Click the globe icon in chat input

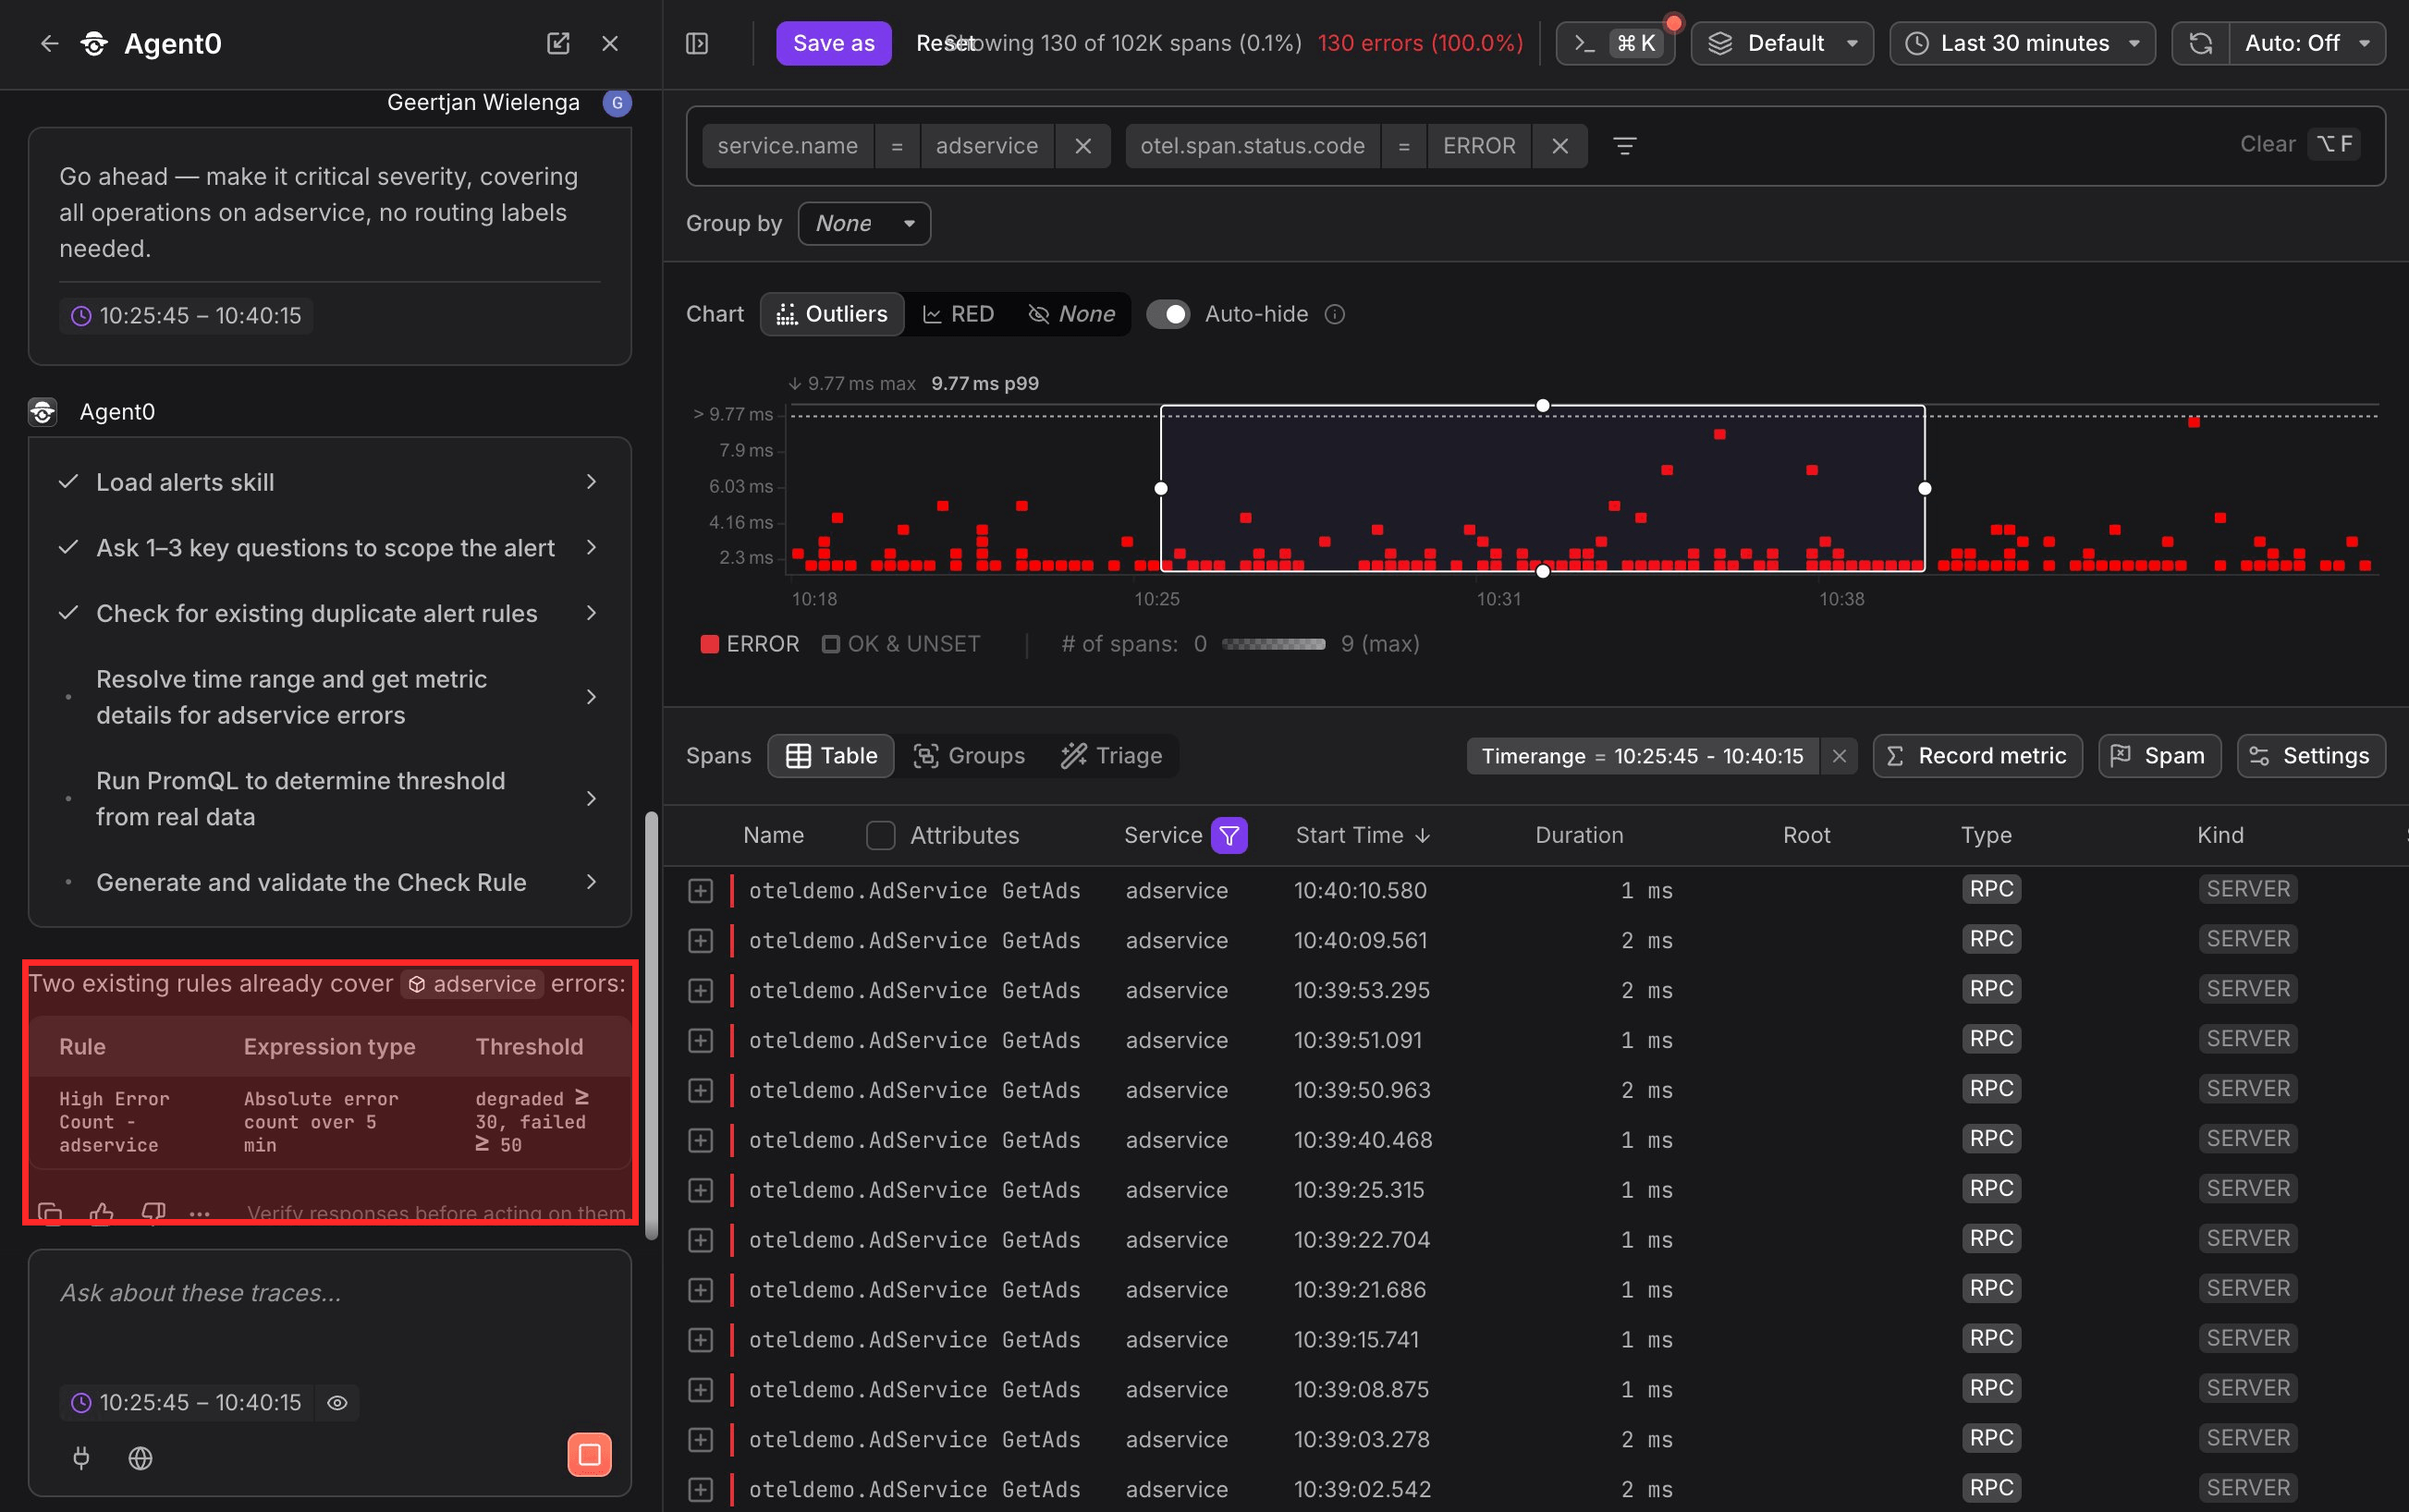pyautogui.click(x=141, y=1458)
